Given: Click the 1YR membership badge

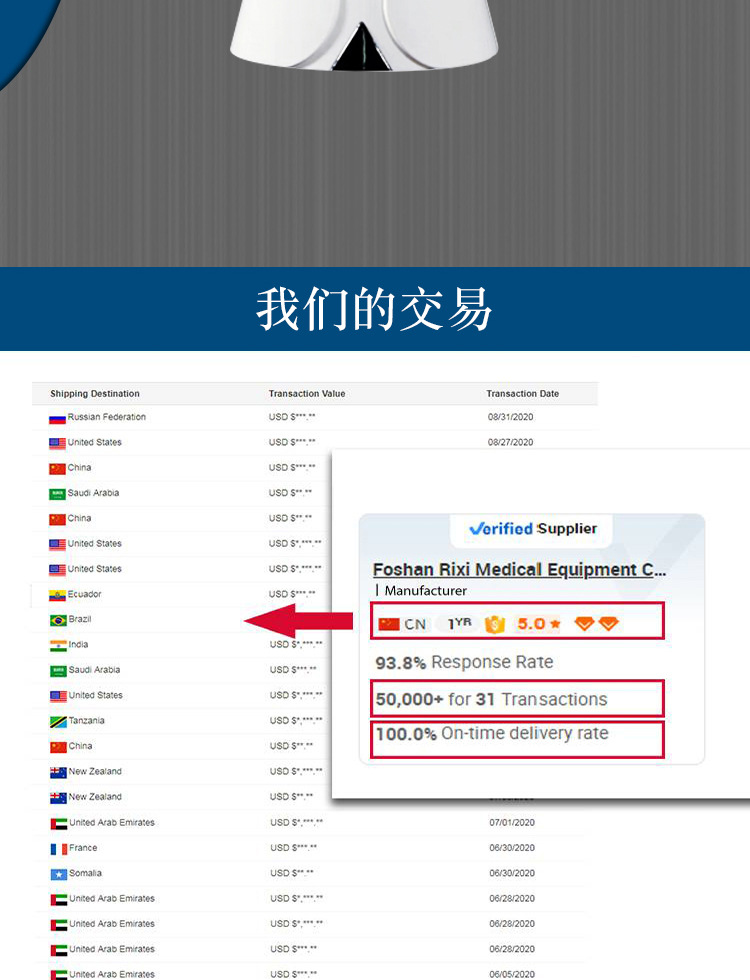Looking at the screenshot, I should 459,623.
